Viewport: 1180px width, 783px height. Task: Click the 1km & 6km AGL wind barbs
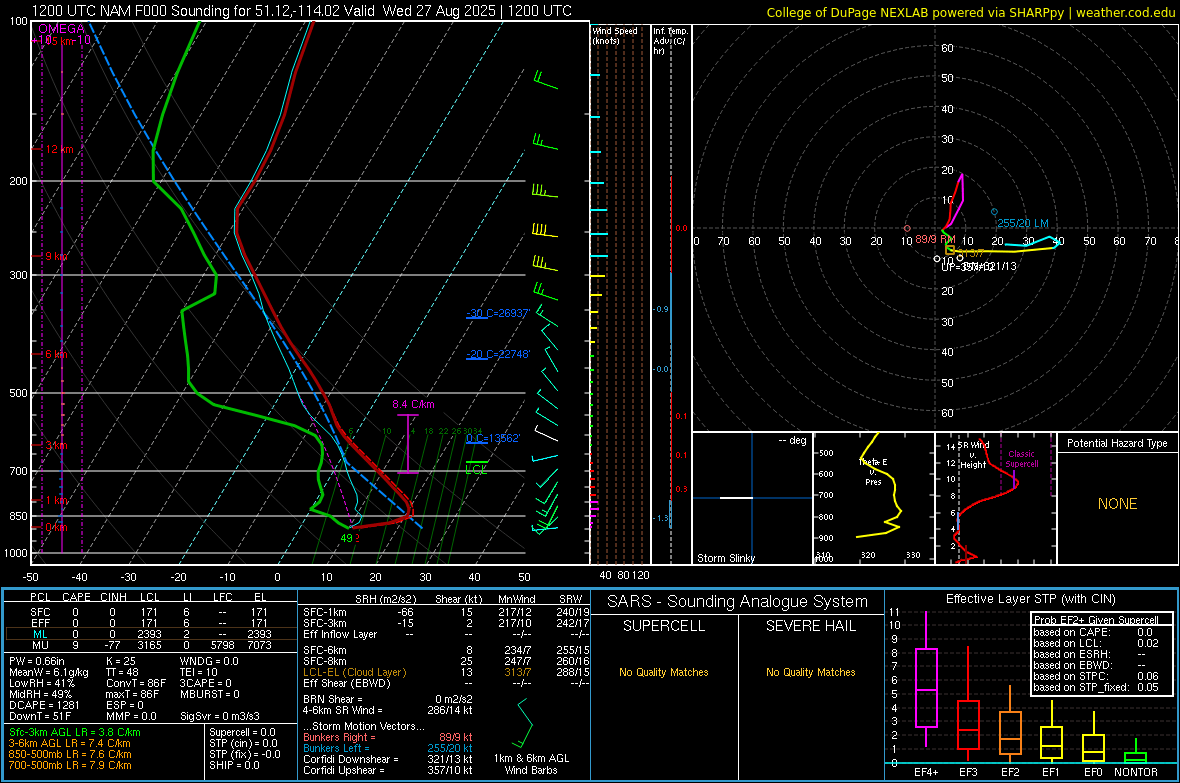524,724
